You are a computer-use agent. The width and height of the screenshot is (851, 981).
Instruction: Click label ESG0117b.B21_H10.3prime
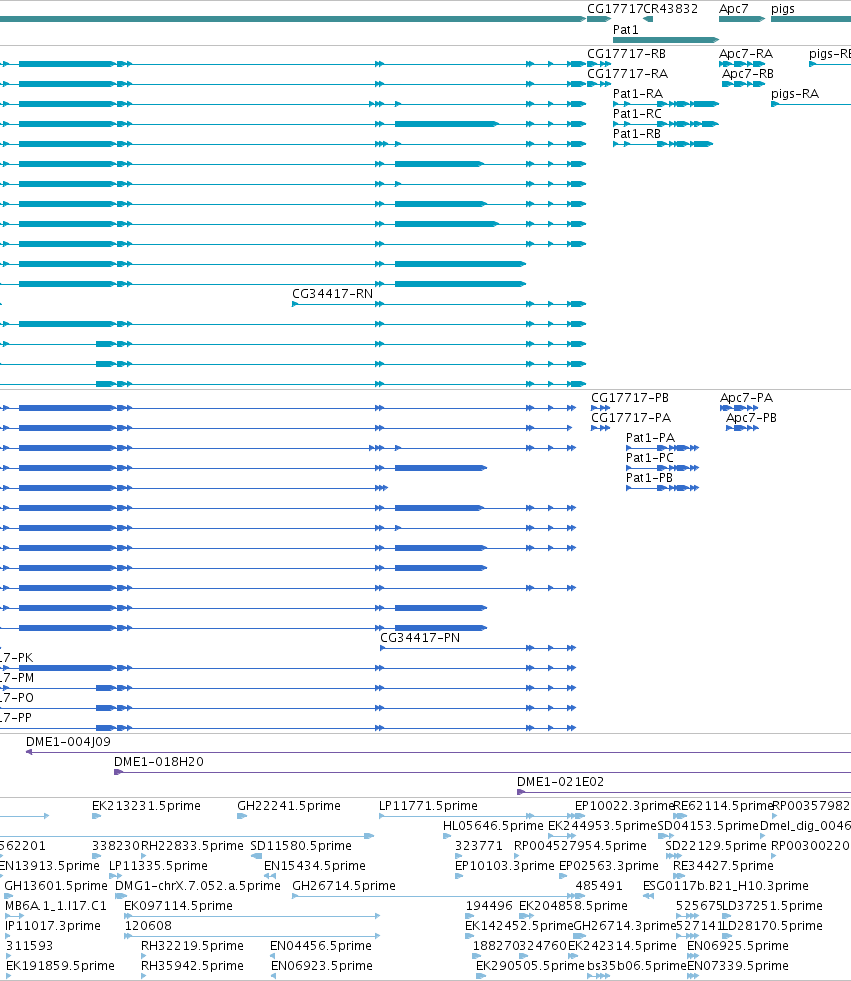[726, 886]
